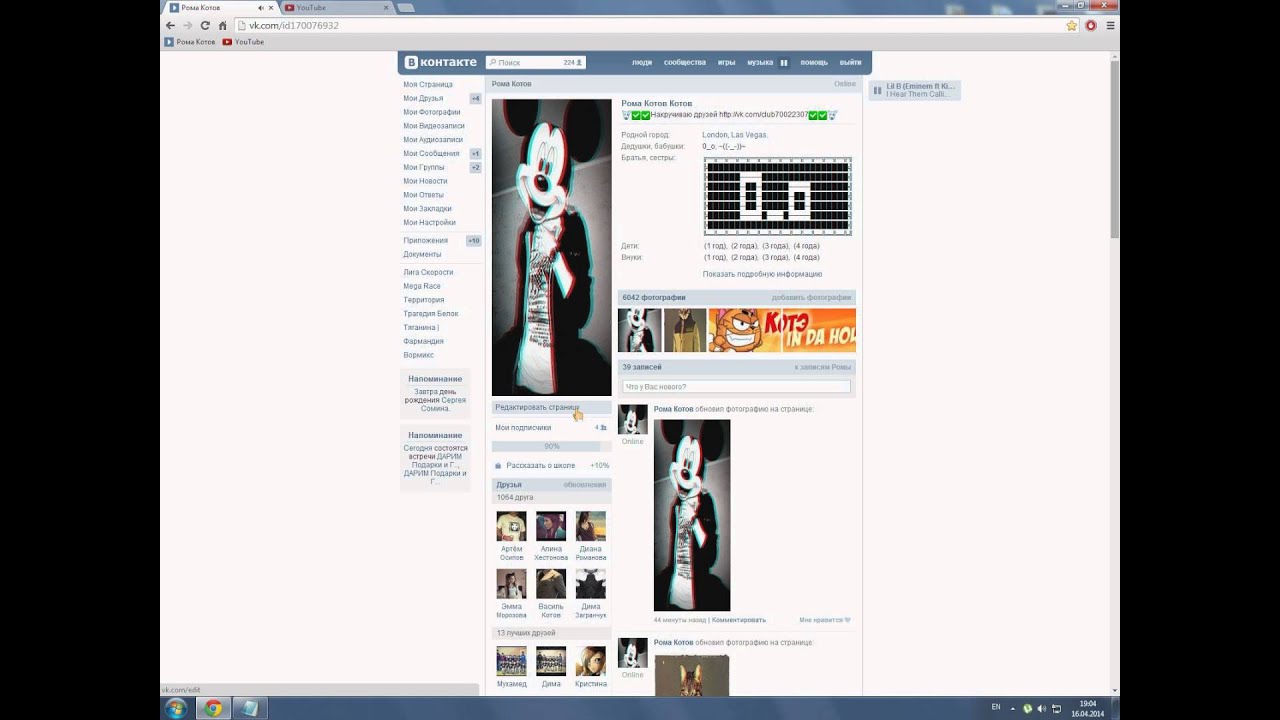The image size is (1280, 720).
Task: Click uTorrent tray icon
Action: (1027, 708)
